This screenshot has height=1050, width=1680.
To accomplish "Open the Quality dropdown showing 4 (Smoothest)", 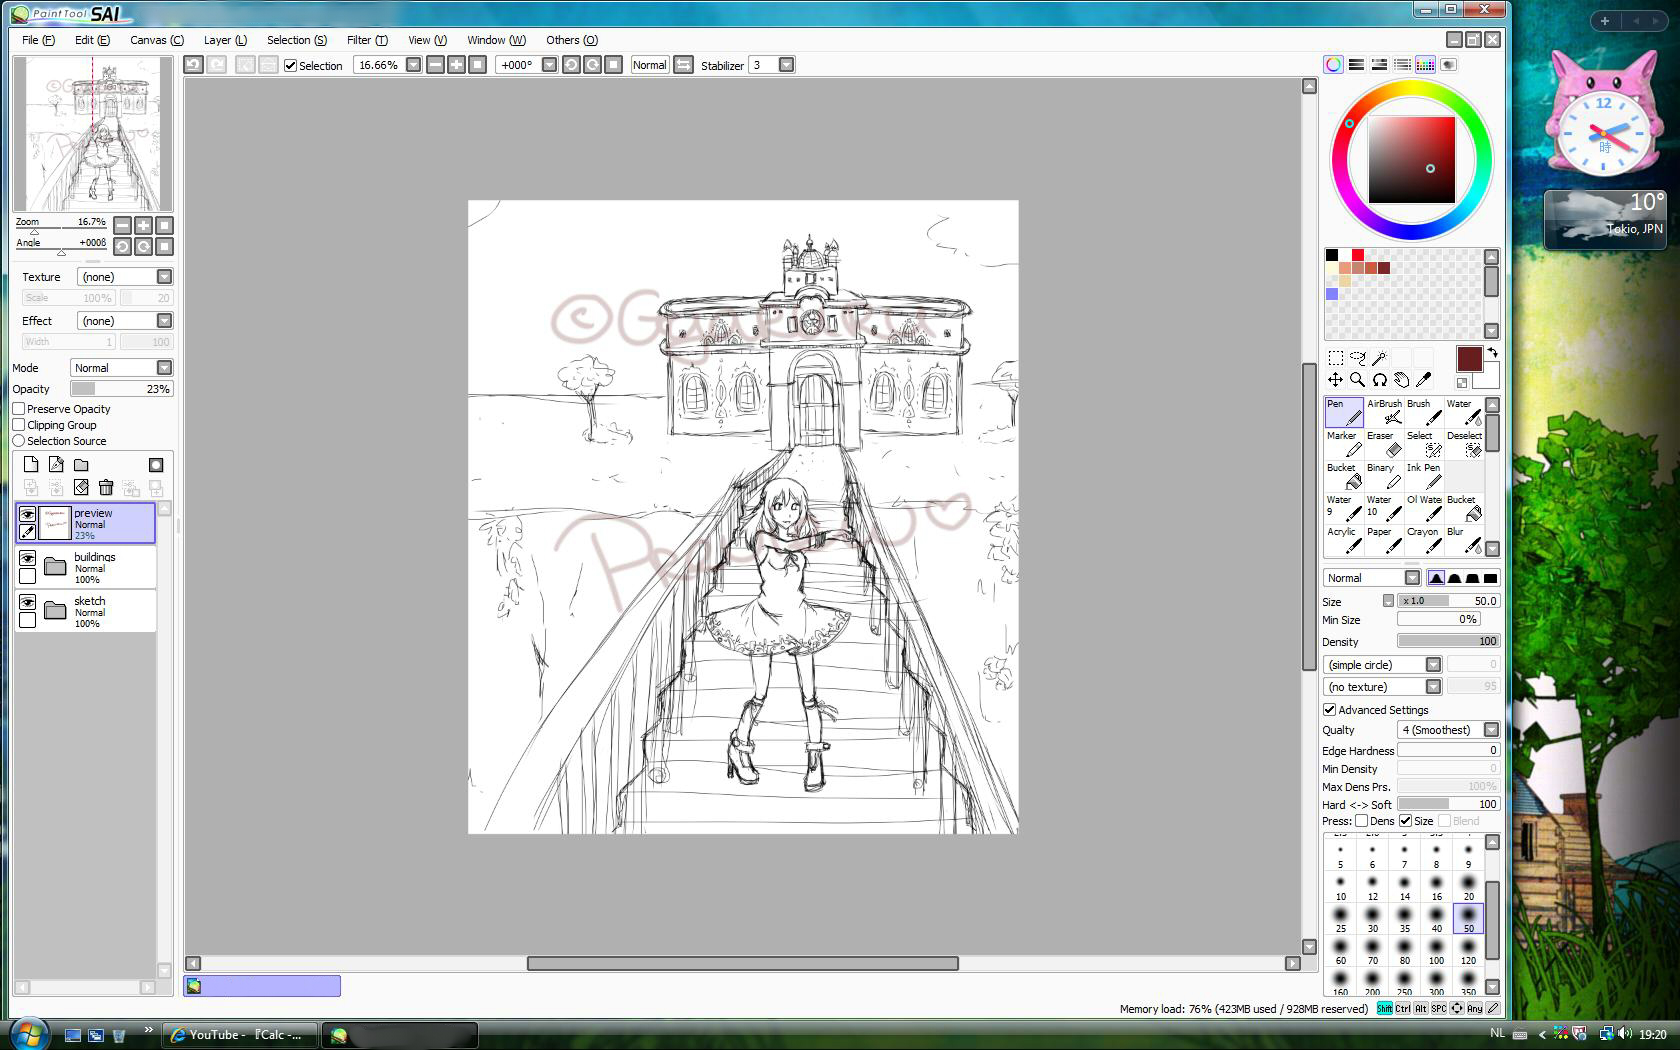I will tap(1449, 730).
